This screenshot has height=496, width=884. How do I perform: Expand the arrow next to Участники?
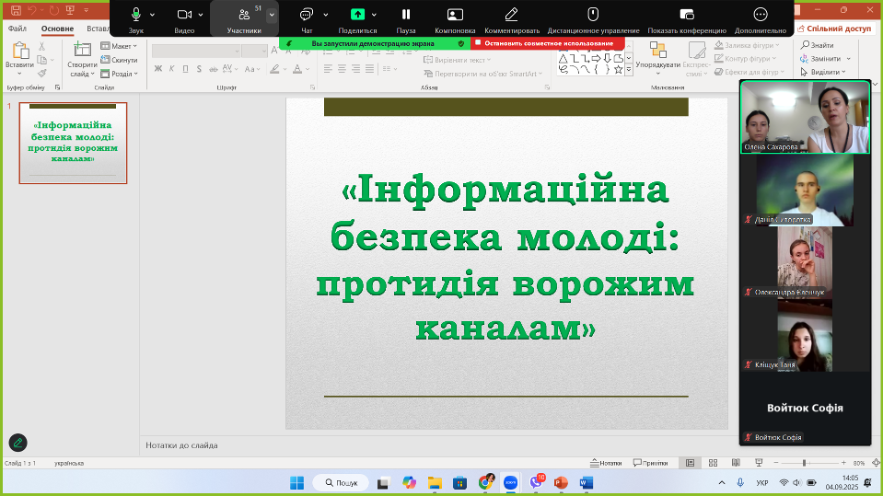click(271, 15)
